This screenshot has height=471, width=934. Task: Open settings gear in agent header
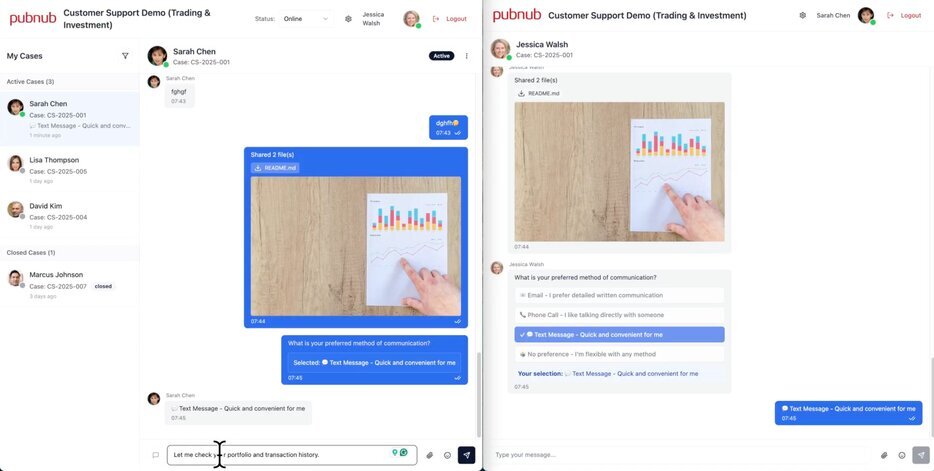348,19
